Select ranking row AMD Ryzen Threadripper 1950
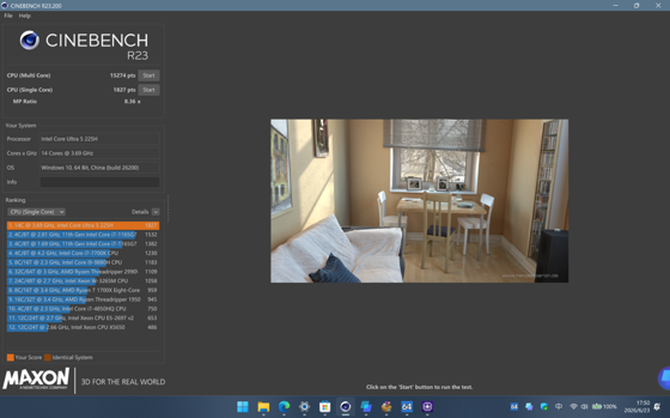The image size is (670, 418). coord(83,299)
